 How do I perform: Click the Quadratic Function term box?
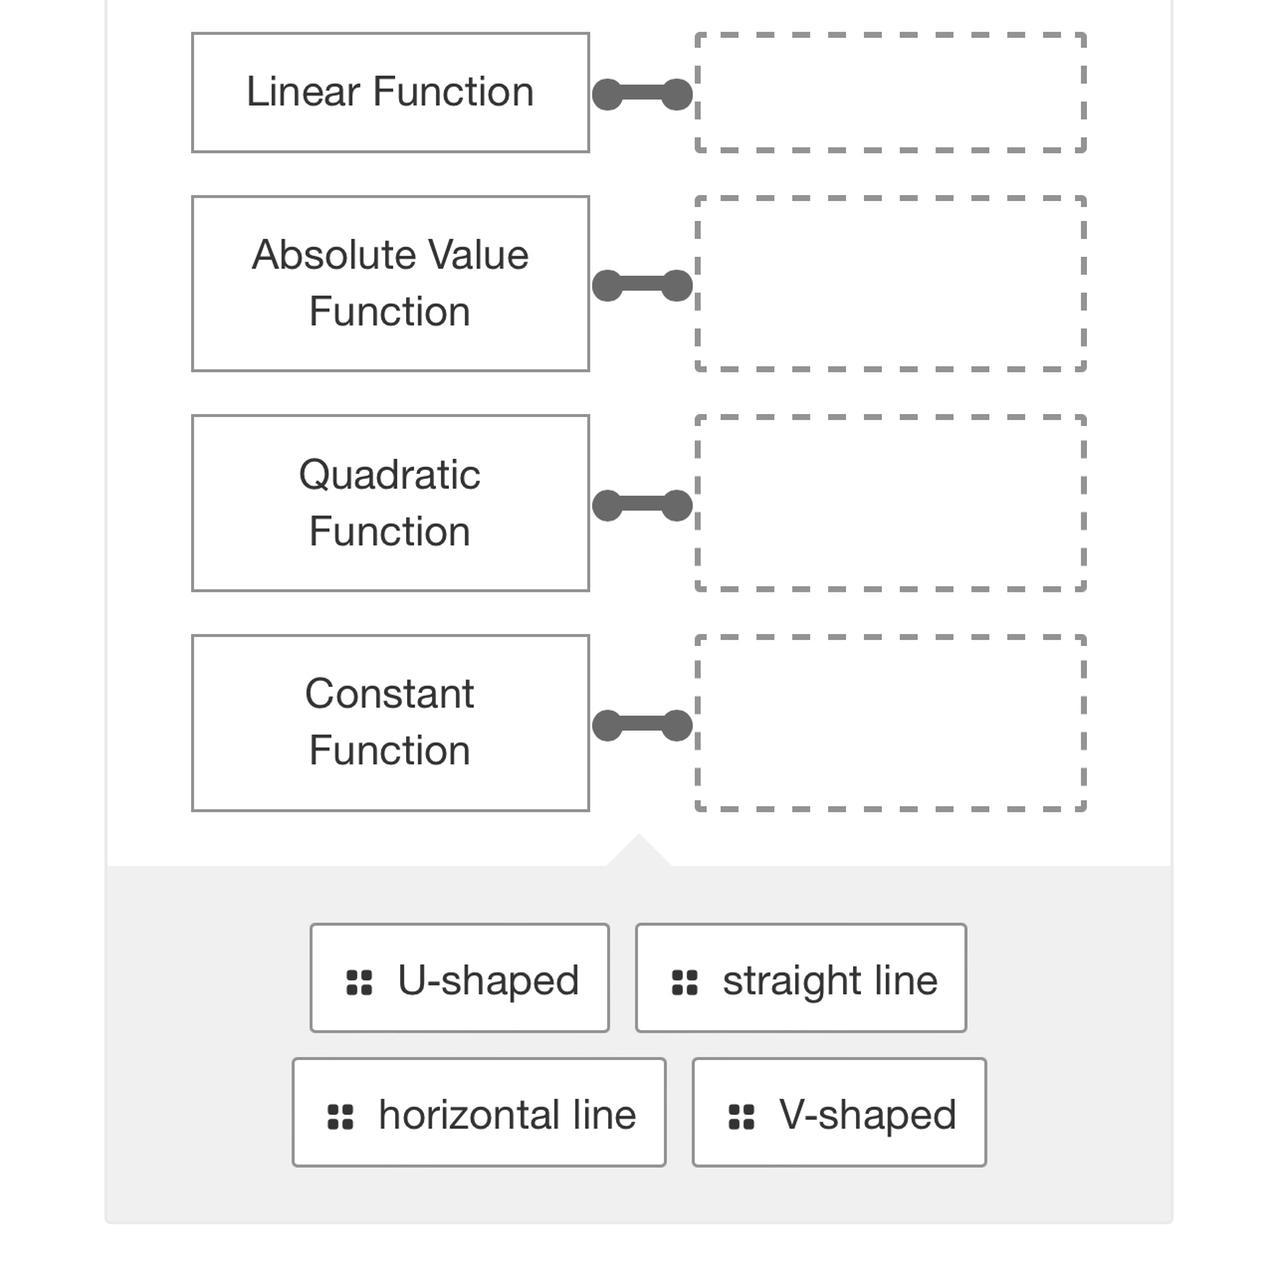(389, 503)
